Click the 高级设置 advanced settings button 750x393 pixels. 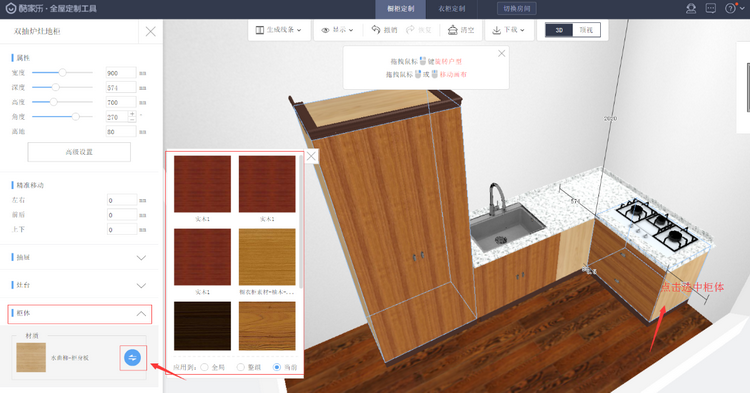(x=79, y=152)
